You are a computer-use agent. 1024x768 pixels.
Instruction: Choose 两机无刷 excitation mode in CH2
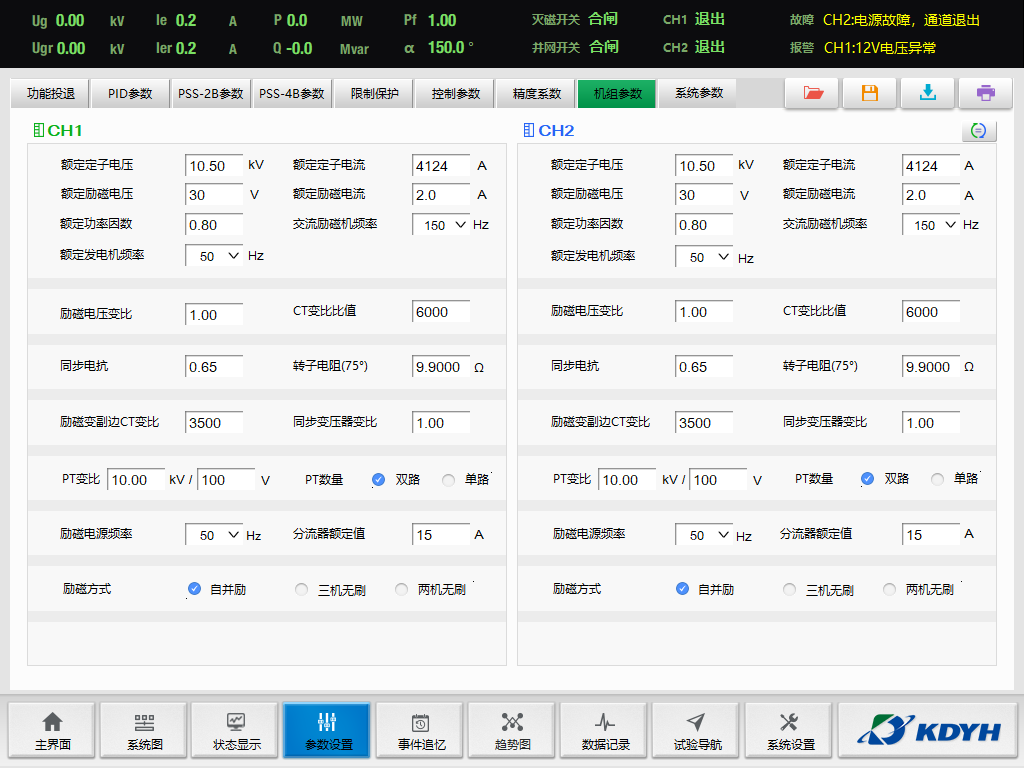pyautogui.click(x=890, y=590)
